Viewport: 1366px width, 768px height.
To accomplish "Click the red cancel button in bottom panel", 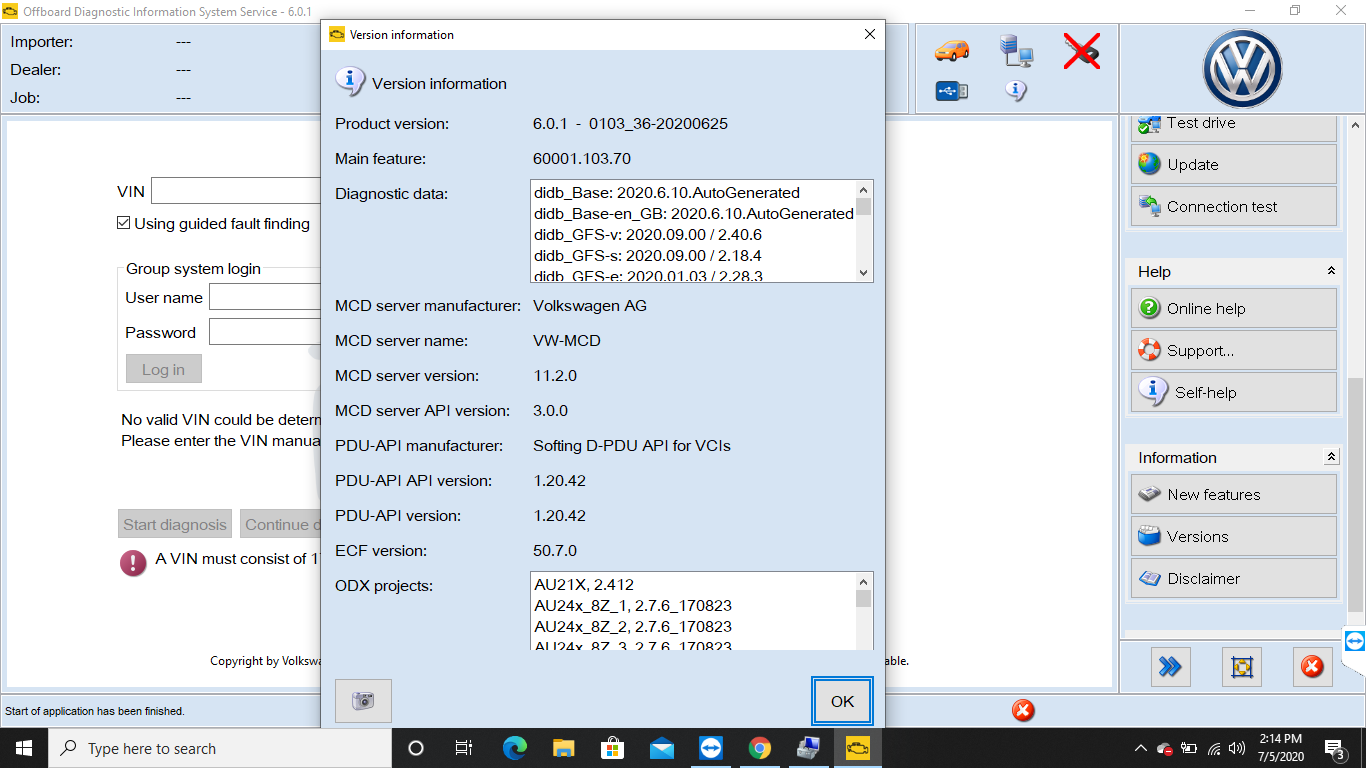I will point(1312,666).
